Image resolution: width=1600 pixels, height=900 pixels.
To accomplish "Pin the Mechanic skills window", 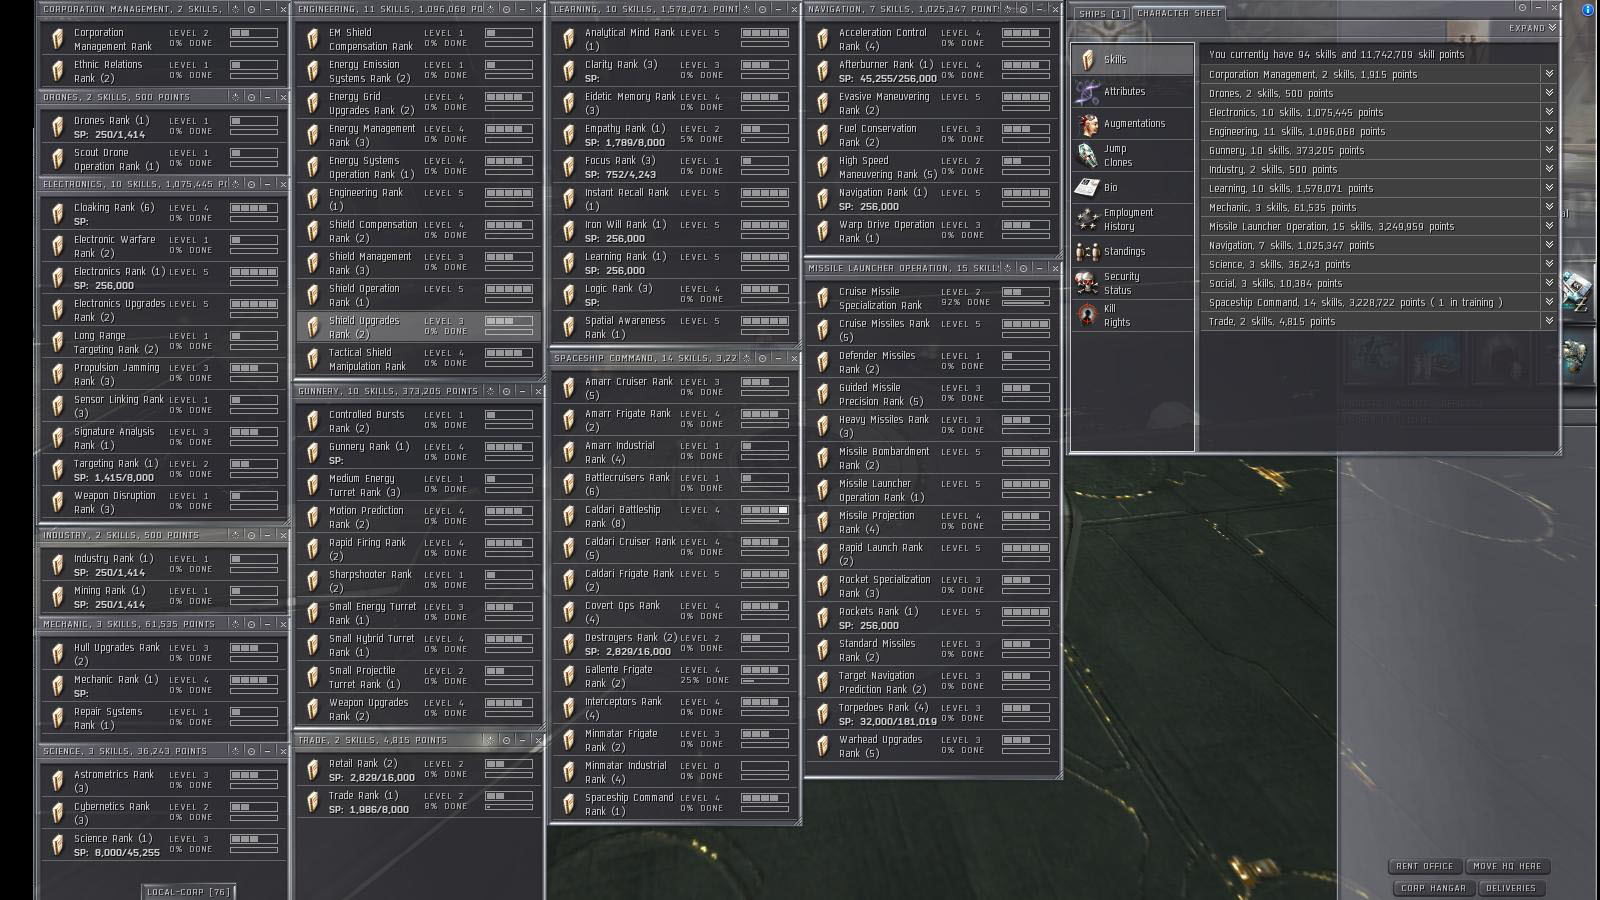I will (x=251, y=624).
